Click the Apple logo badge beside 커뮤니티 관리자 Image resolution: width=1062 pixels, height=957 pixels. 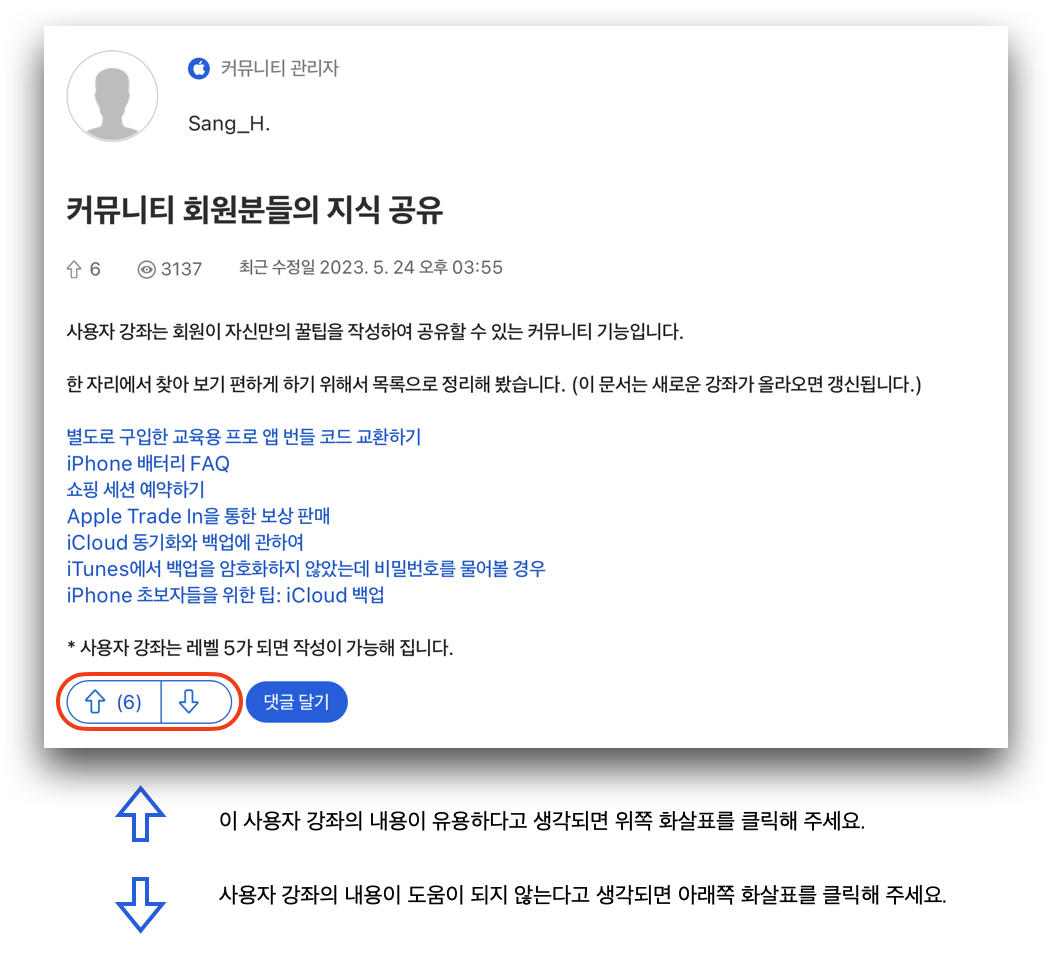pyautogui.click(x=199, y=68)
